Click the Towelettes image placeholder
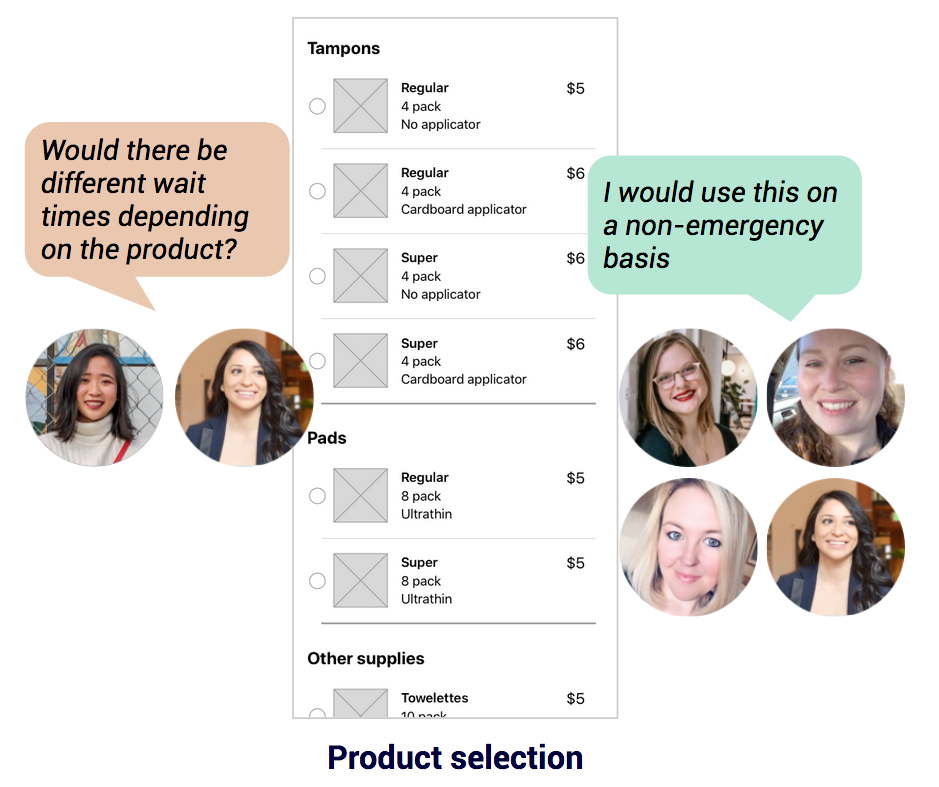Image resolution: width=939 pixels, height=787 pixels. pyautogui.click(x=360, y=703)
